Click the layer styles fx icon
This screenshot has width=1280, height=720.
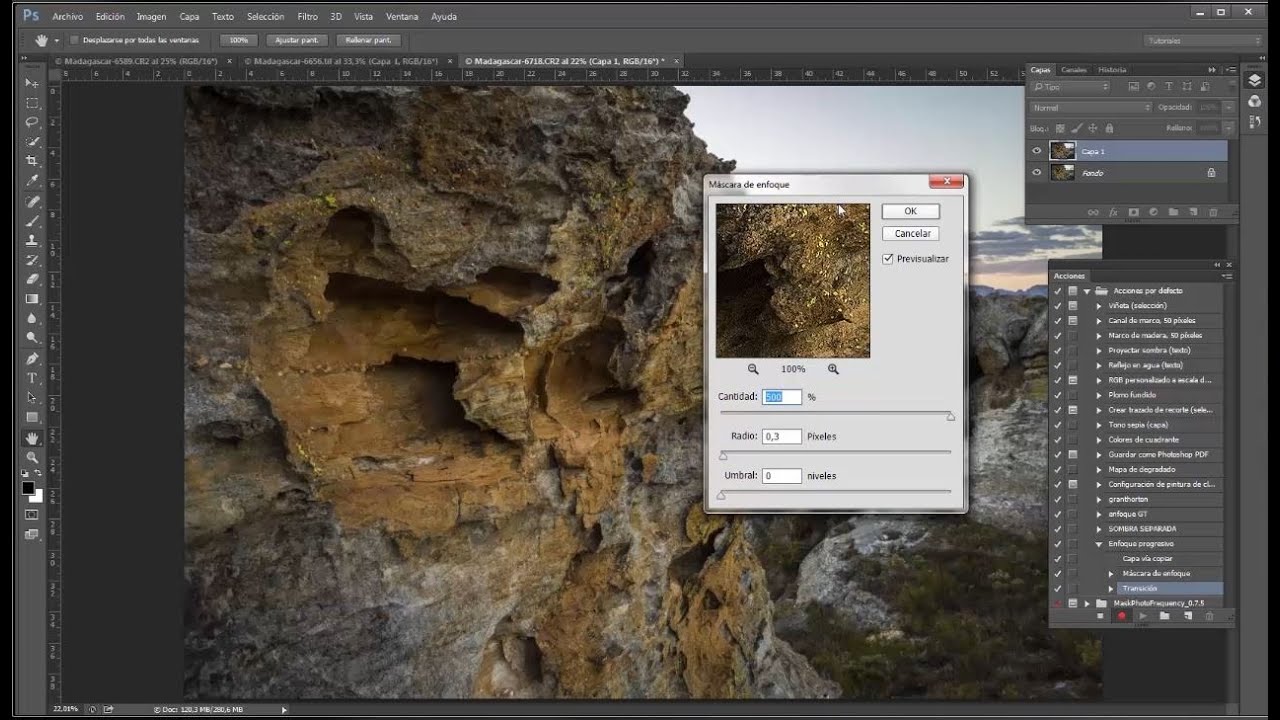[1113, 212]
